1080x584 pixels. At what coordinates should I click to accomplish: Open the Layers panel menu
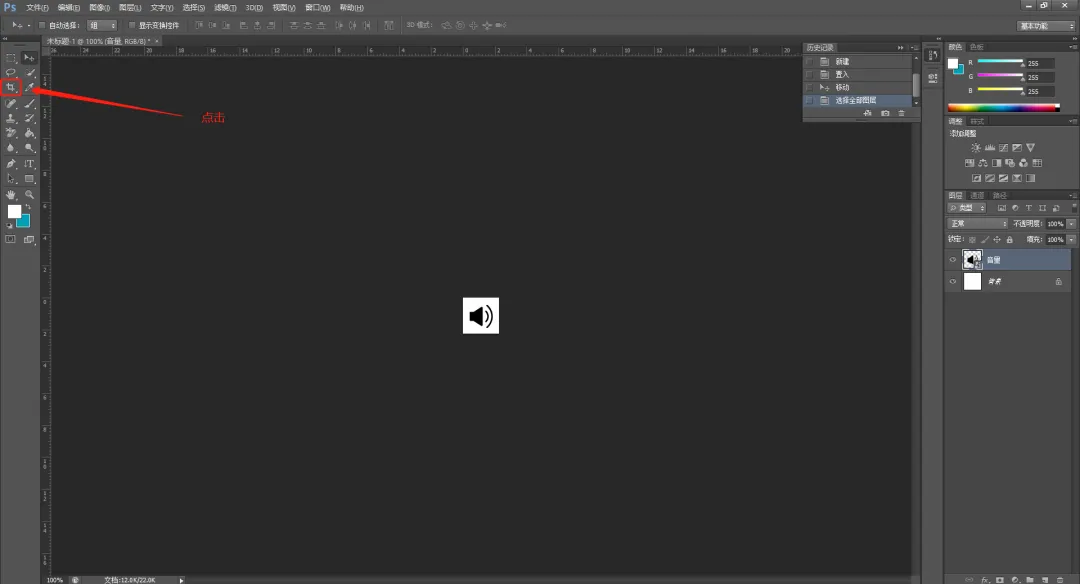[1075, 195]
